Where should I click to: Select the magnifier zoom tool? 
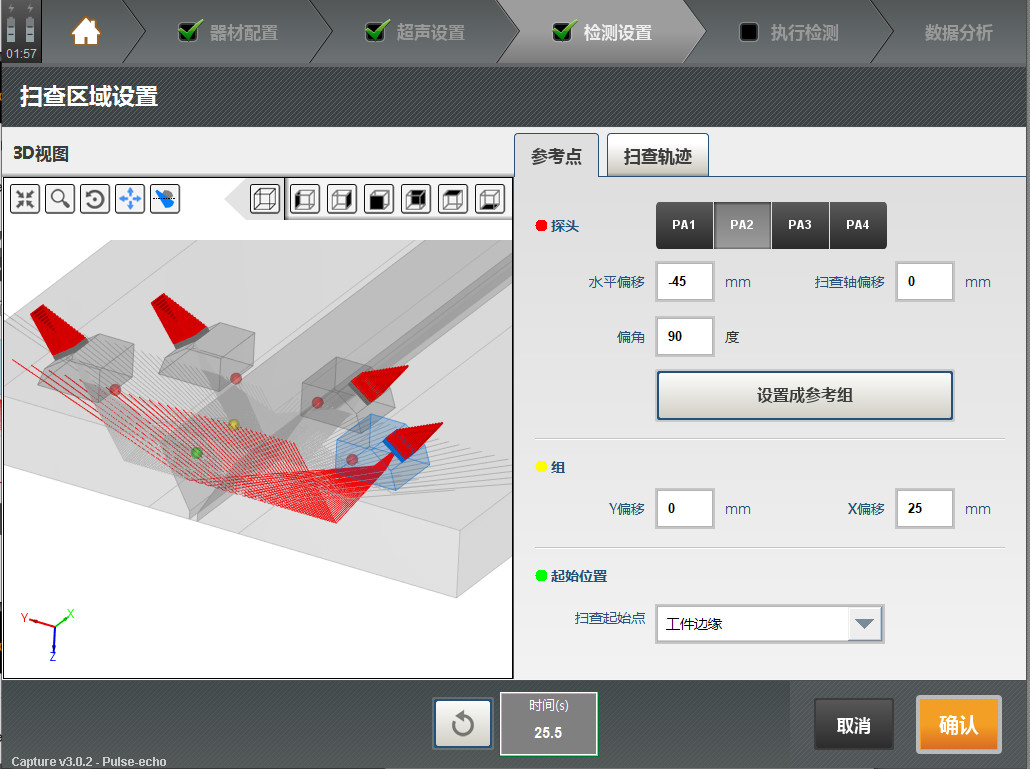(x=60, y=199)
